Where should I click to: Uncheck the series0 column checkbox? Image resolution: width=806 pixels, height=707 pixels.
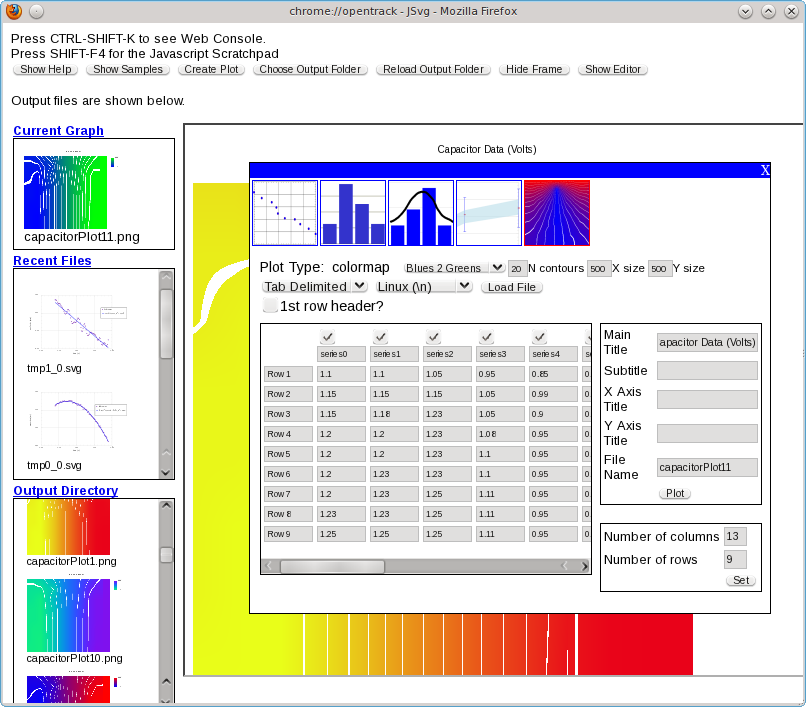click(327, 338)
